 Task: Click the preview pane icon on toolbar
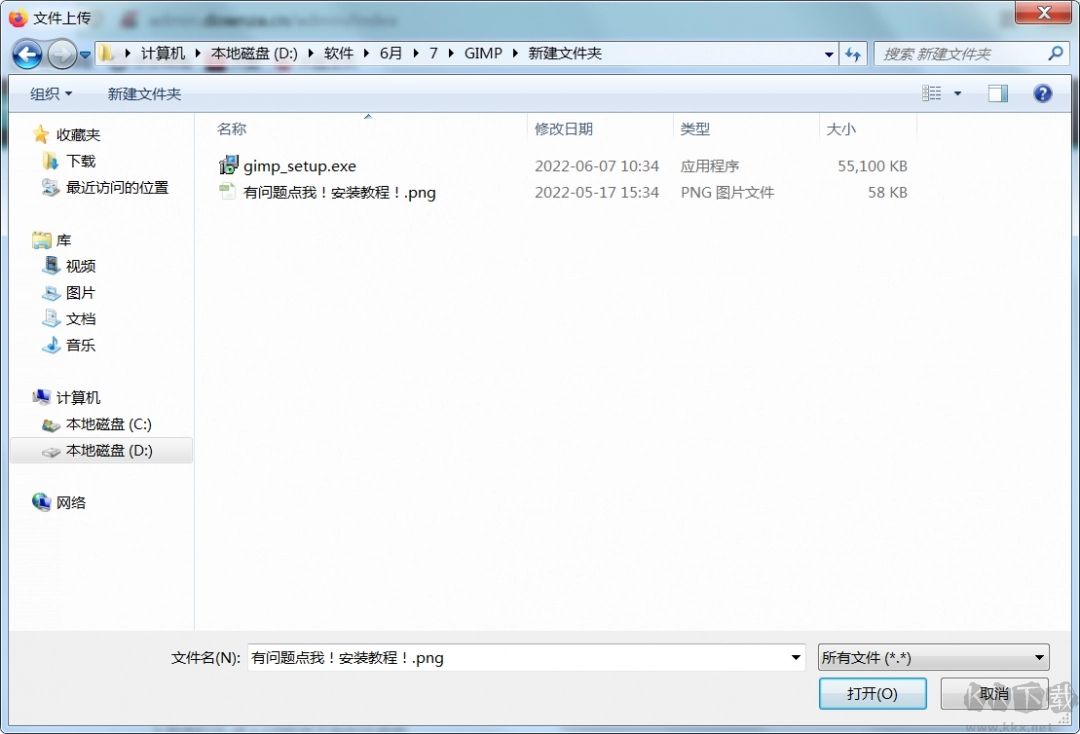point(997,93)
